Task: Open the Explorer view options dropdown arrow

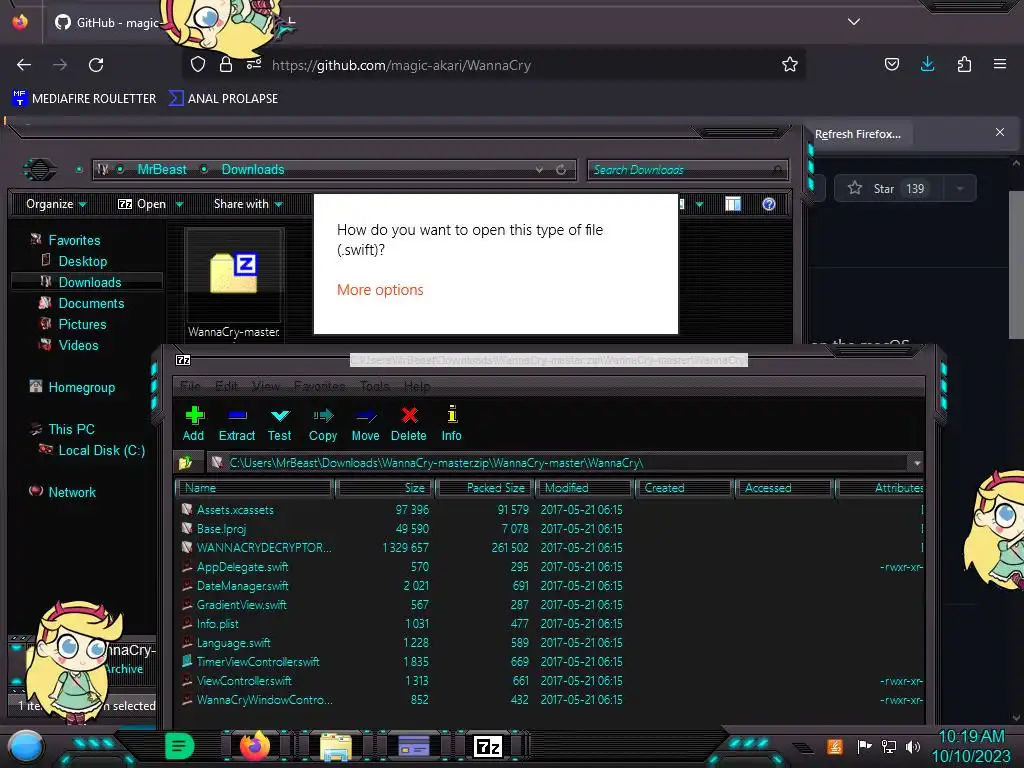Action: (x=699, y=204)
